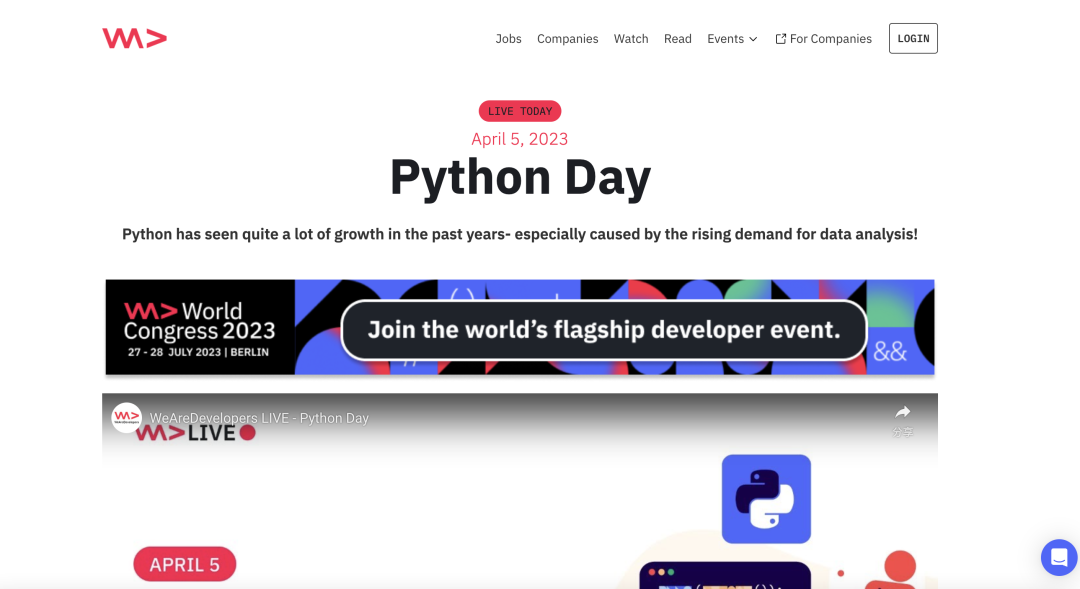Open the Jobs nav link
The image size is (1080, 589).
pos(508,39)
